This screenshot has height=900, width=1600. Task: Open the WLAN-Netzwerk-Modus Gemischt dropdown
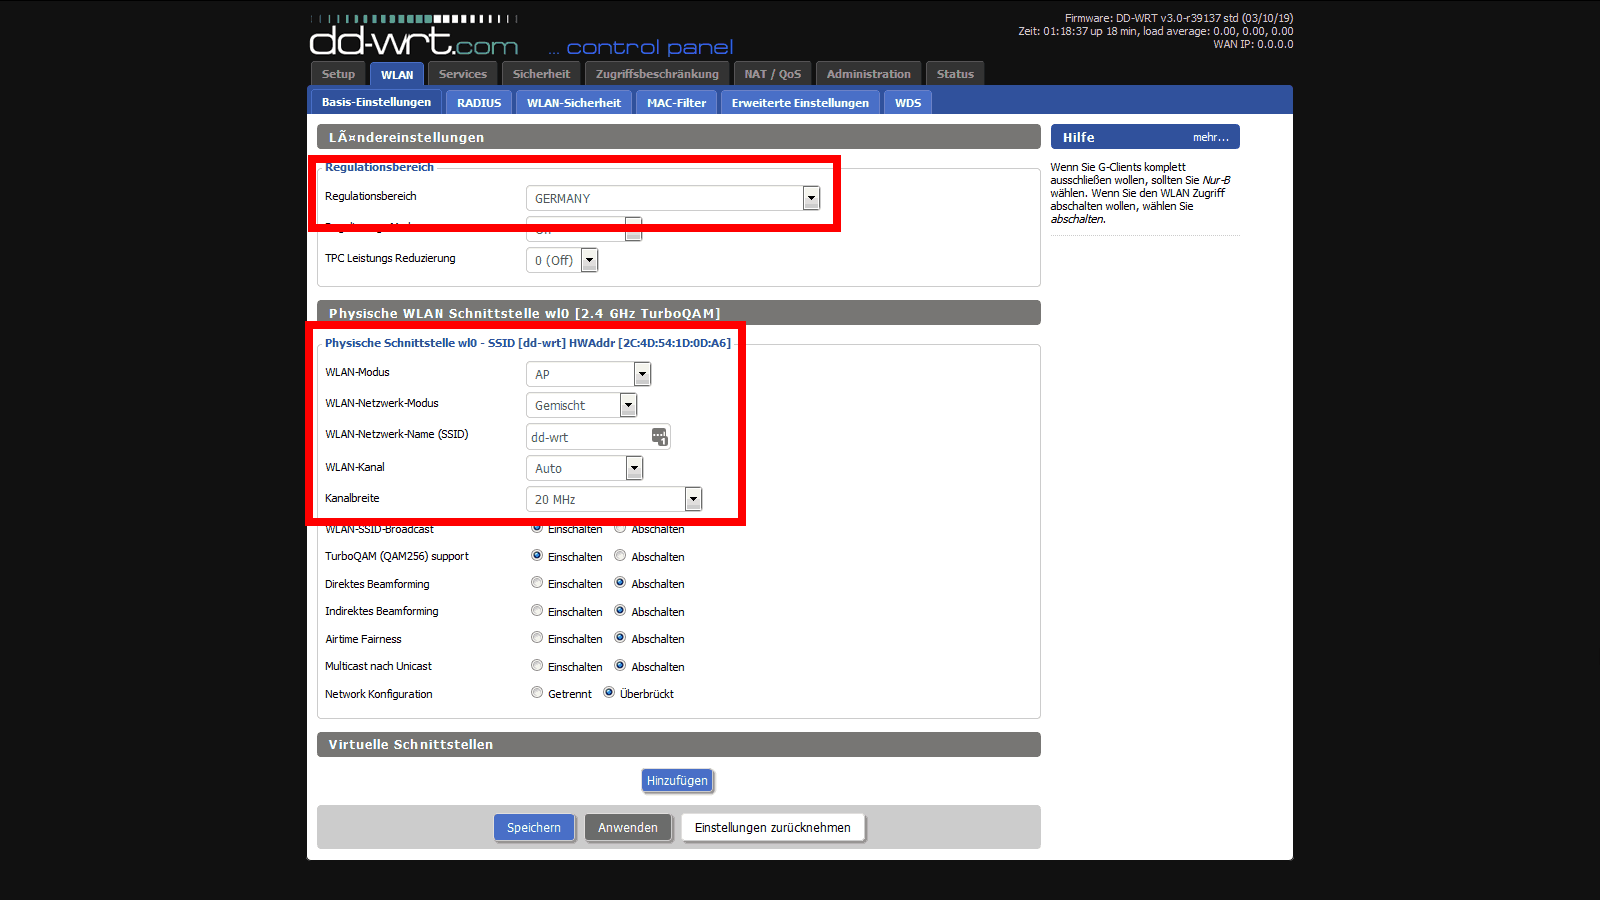point(582,405)
